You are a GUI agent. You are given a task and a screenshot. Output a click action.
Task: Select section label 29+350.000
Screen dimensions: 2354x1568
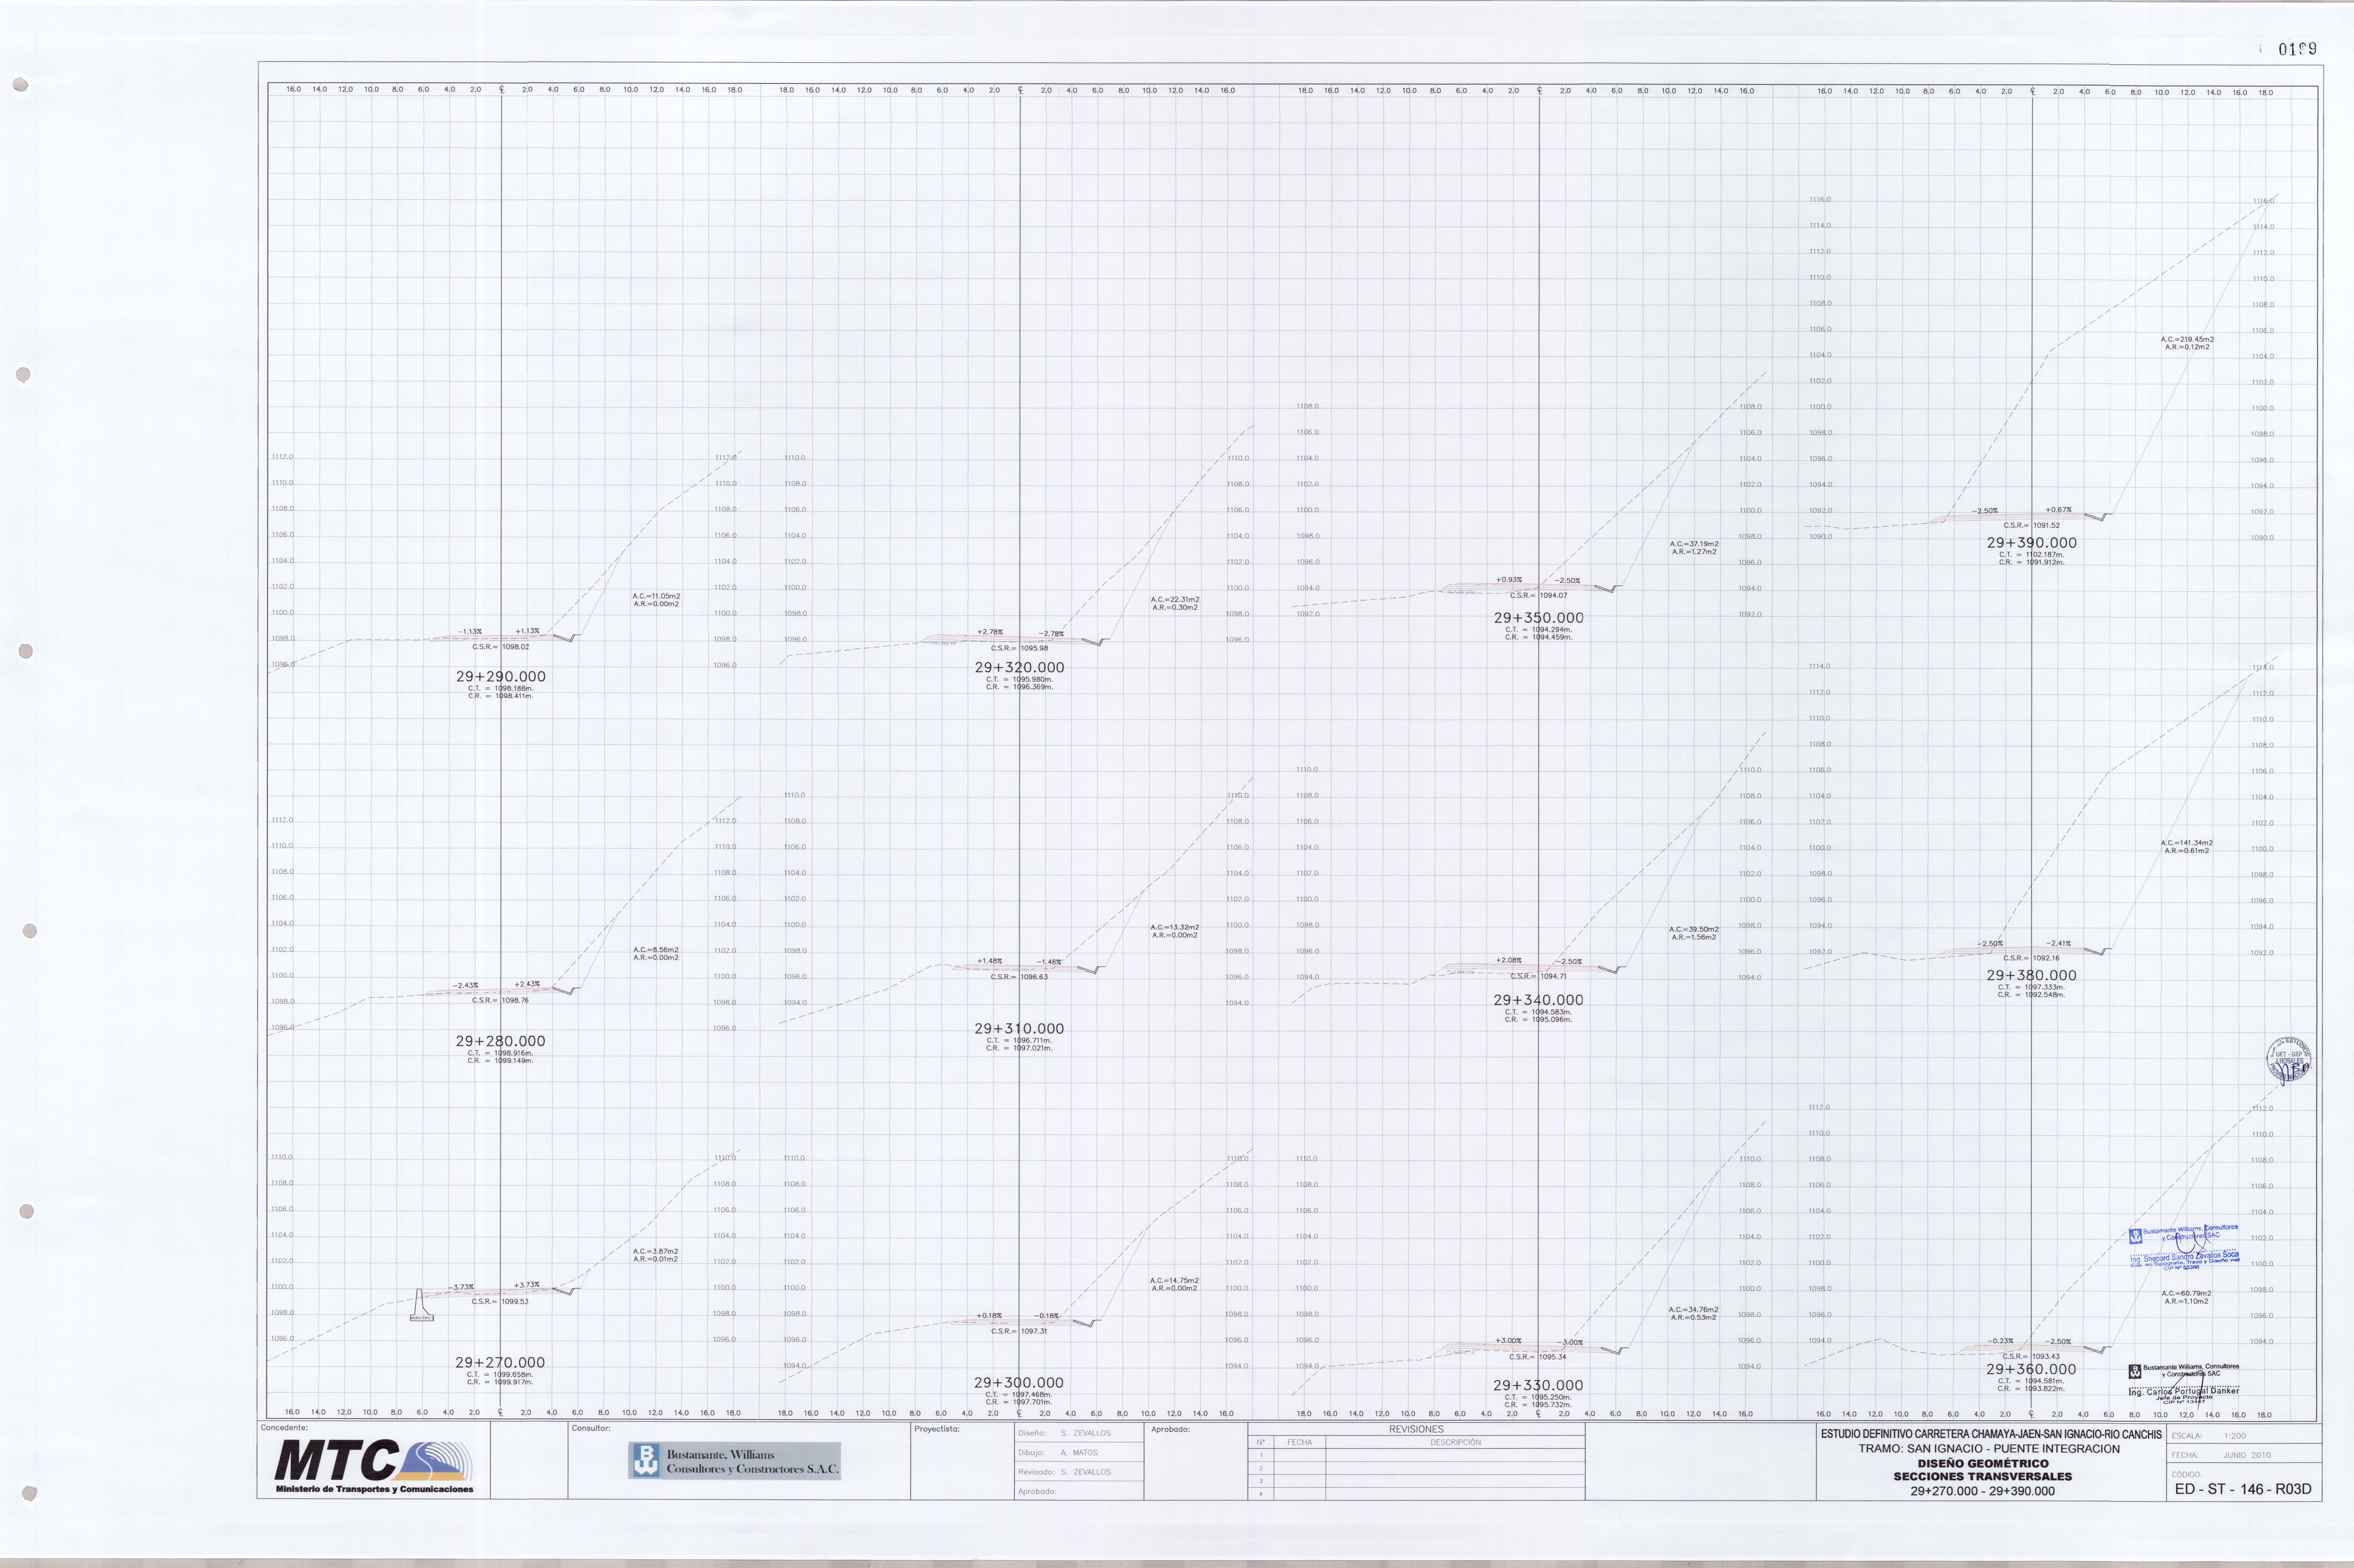1539,618
